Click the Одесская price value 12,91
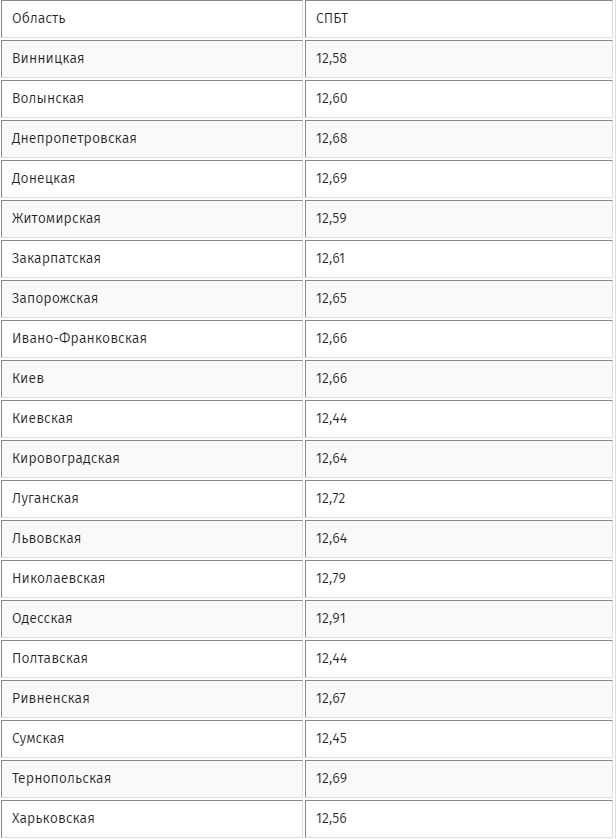This screenshot has width=616, height=839. click(331, 618)
